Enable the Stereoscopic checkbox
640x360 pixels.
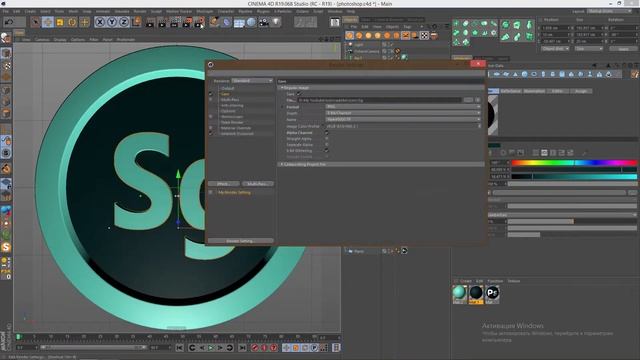click(x=211, y=117)
